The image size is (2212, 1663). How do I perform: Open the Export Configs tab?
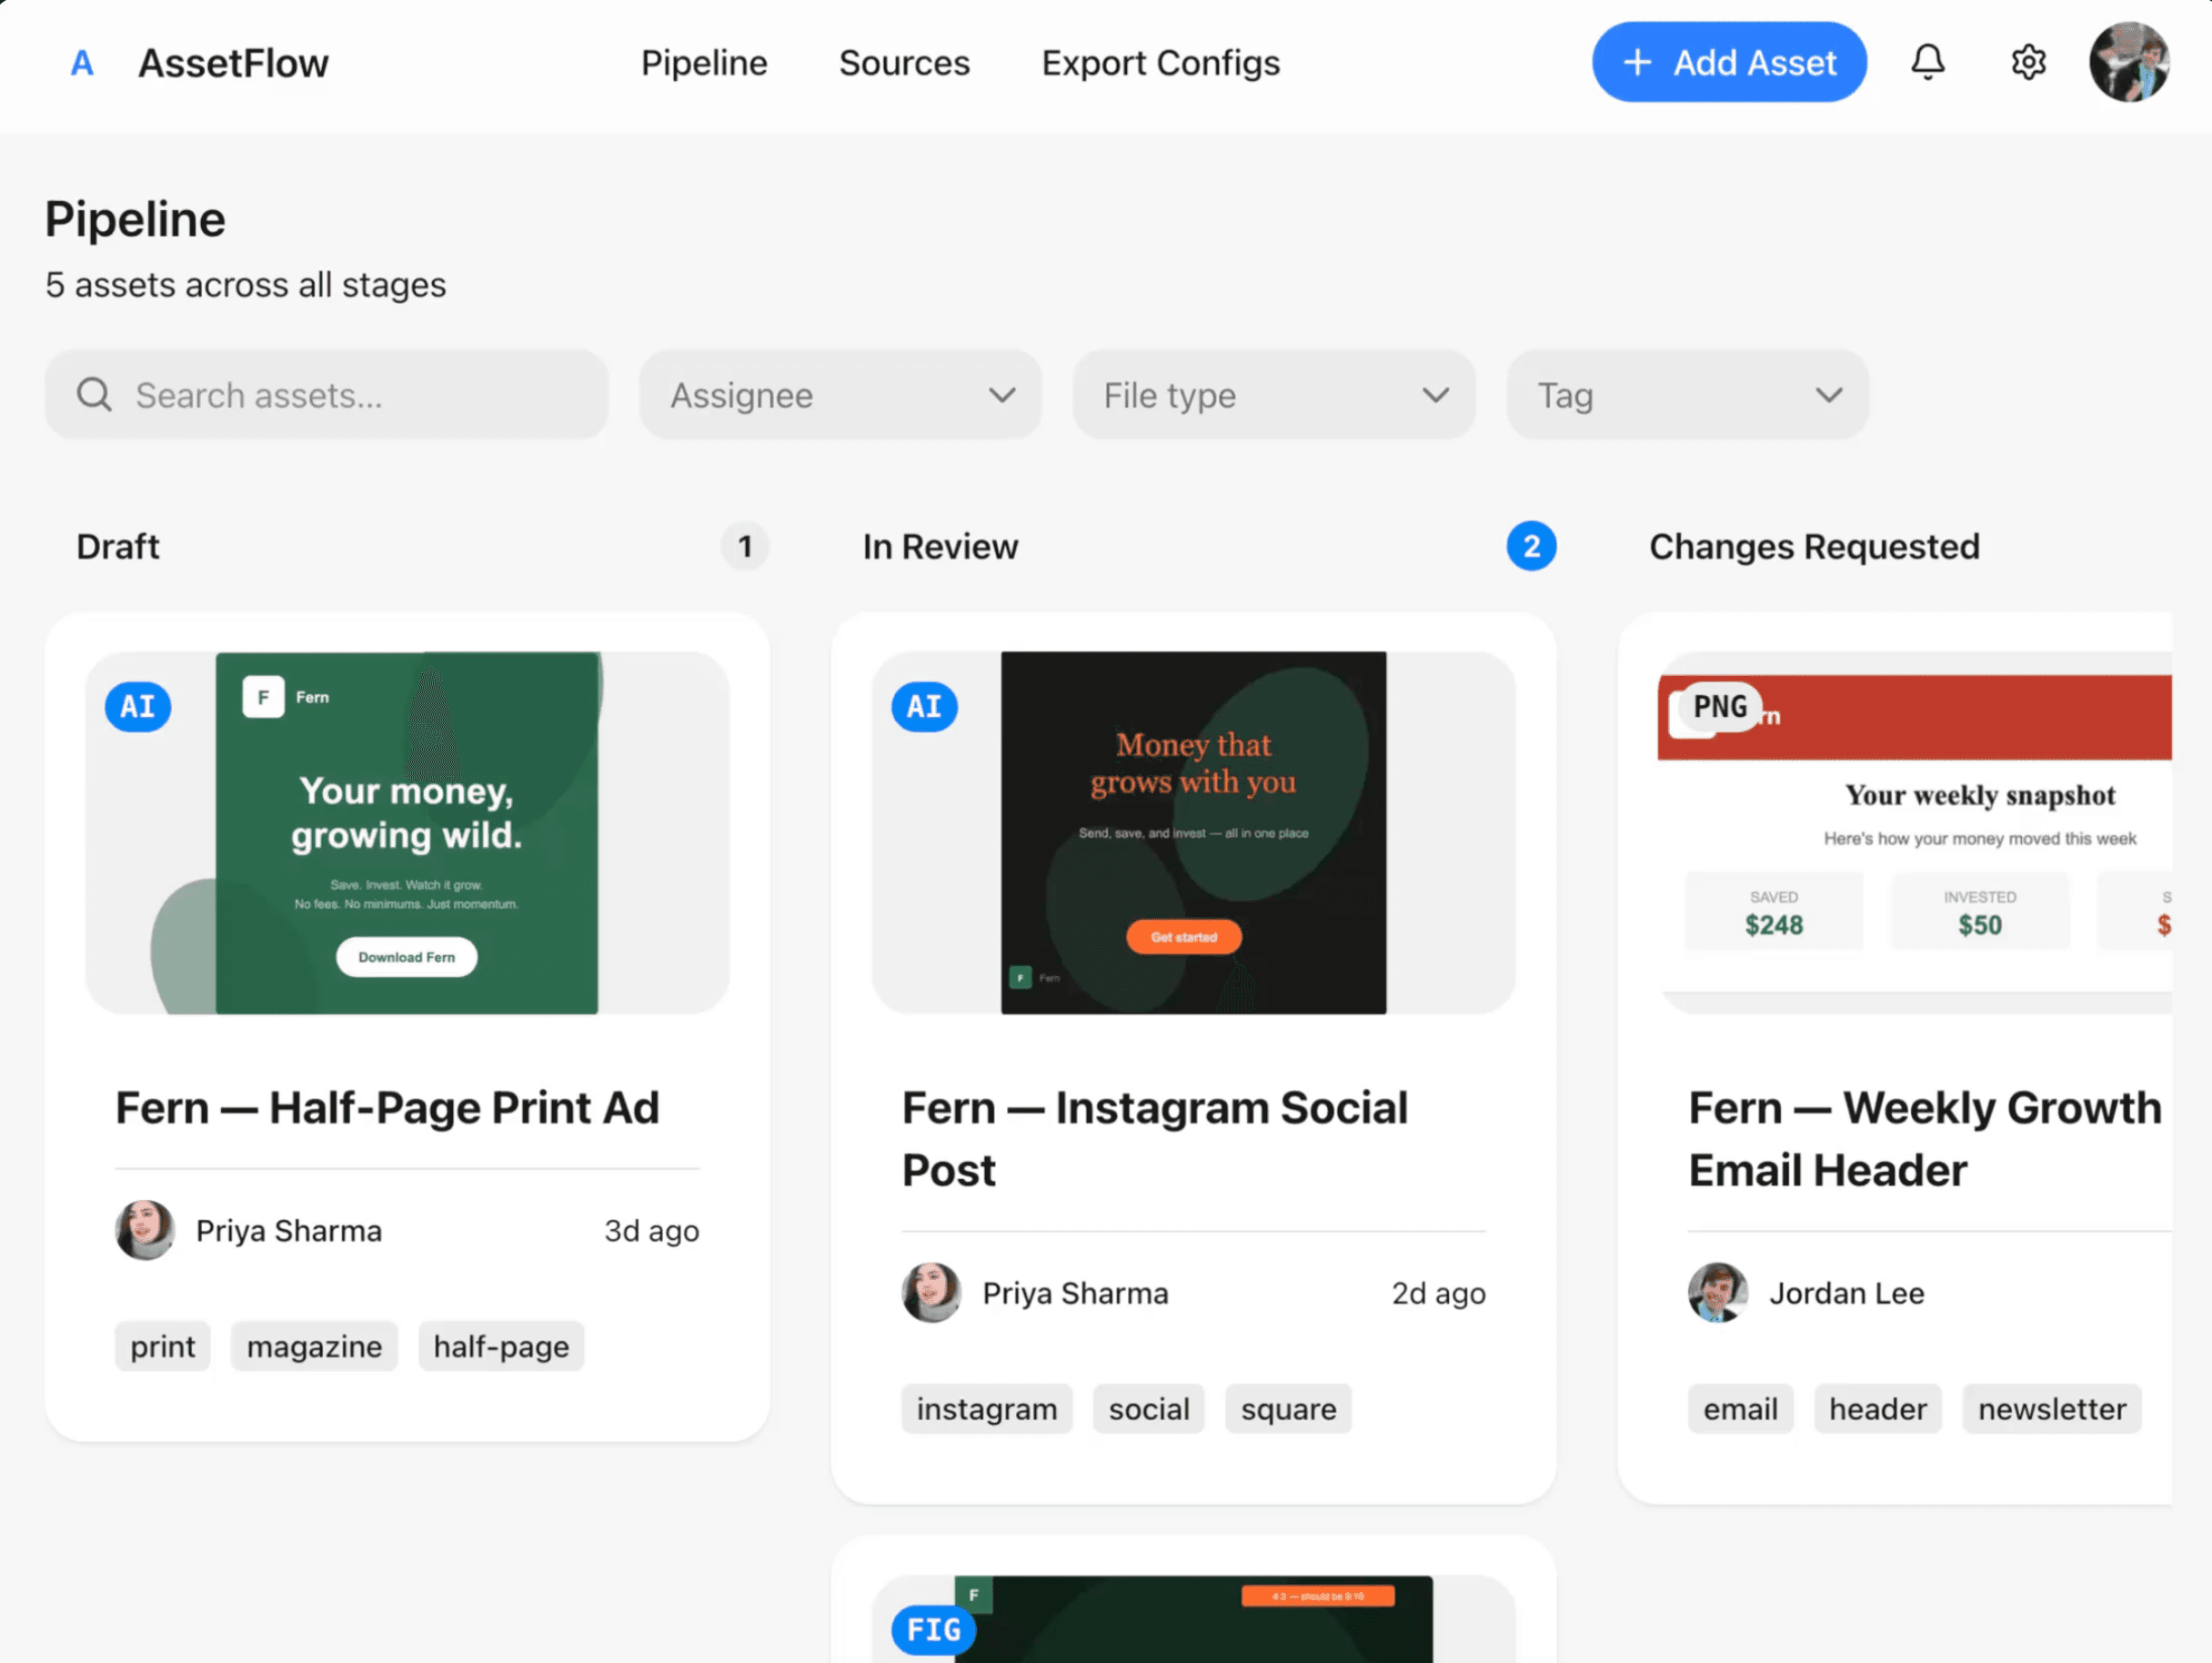1160,63
